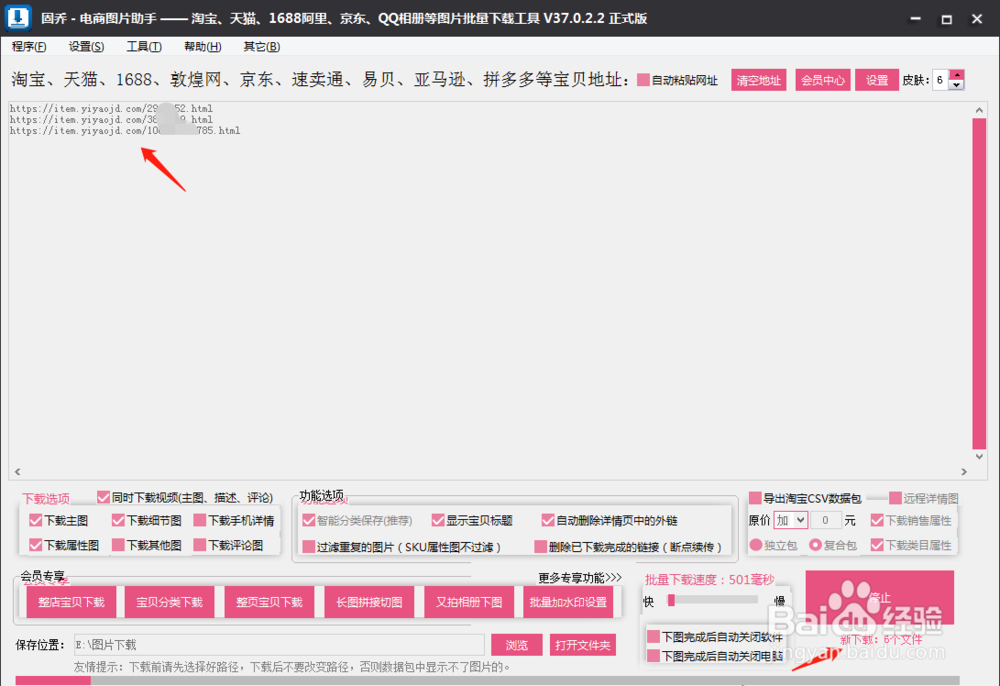This screenshot has height=686, width=1000.
Task: Click the 皮肤 value field
Action: [x=941, y=80]
